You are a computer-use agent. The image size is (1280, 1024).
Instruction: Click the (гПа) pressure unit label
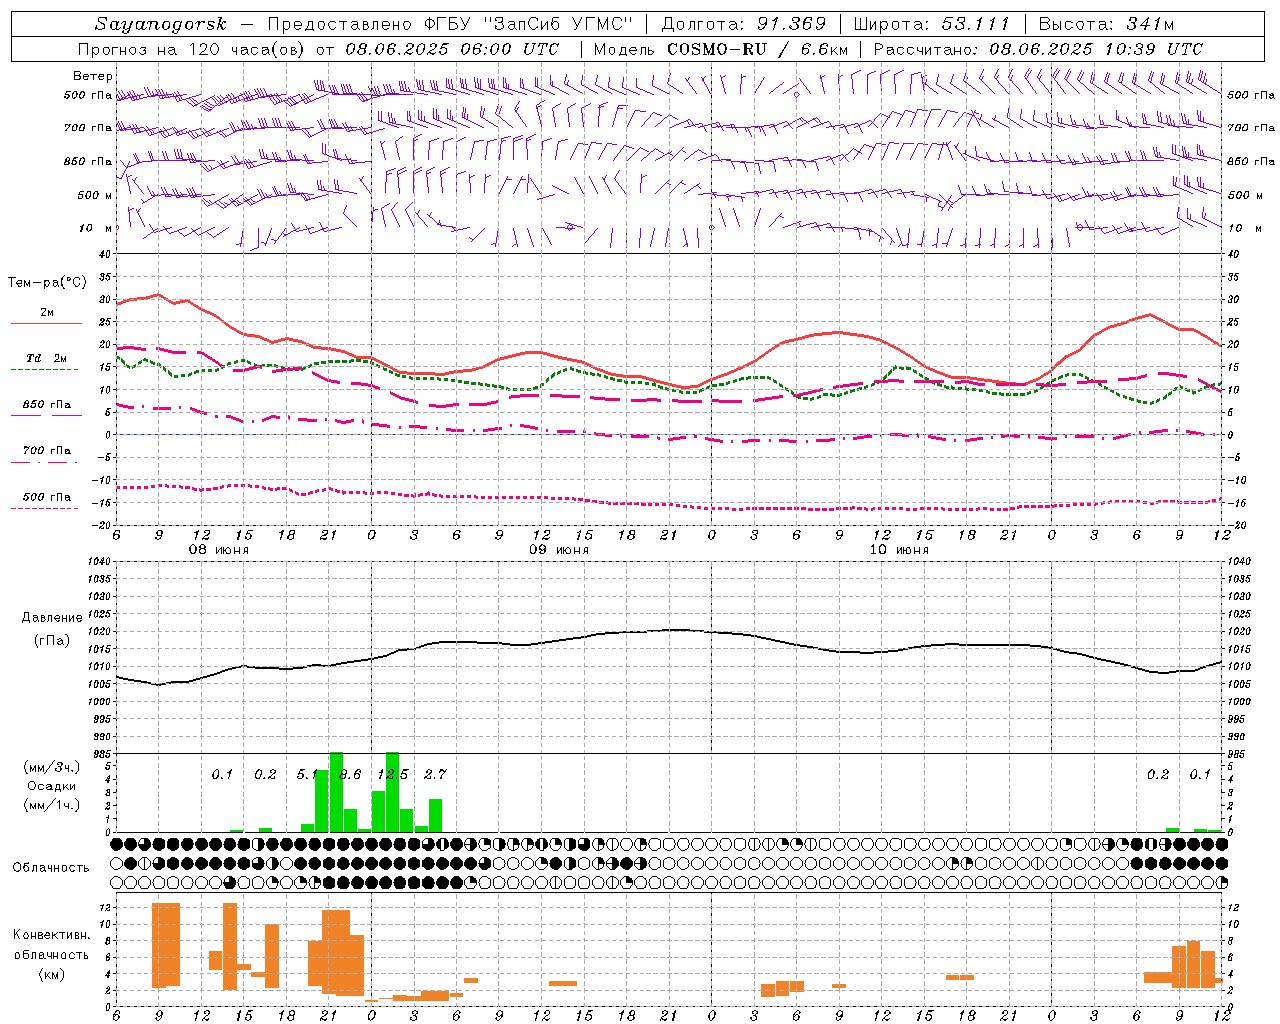[x=52, y=640]
